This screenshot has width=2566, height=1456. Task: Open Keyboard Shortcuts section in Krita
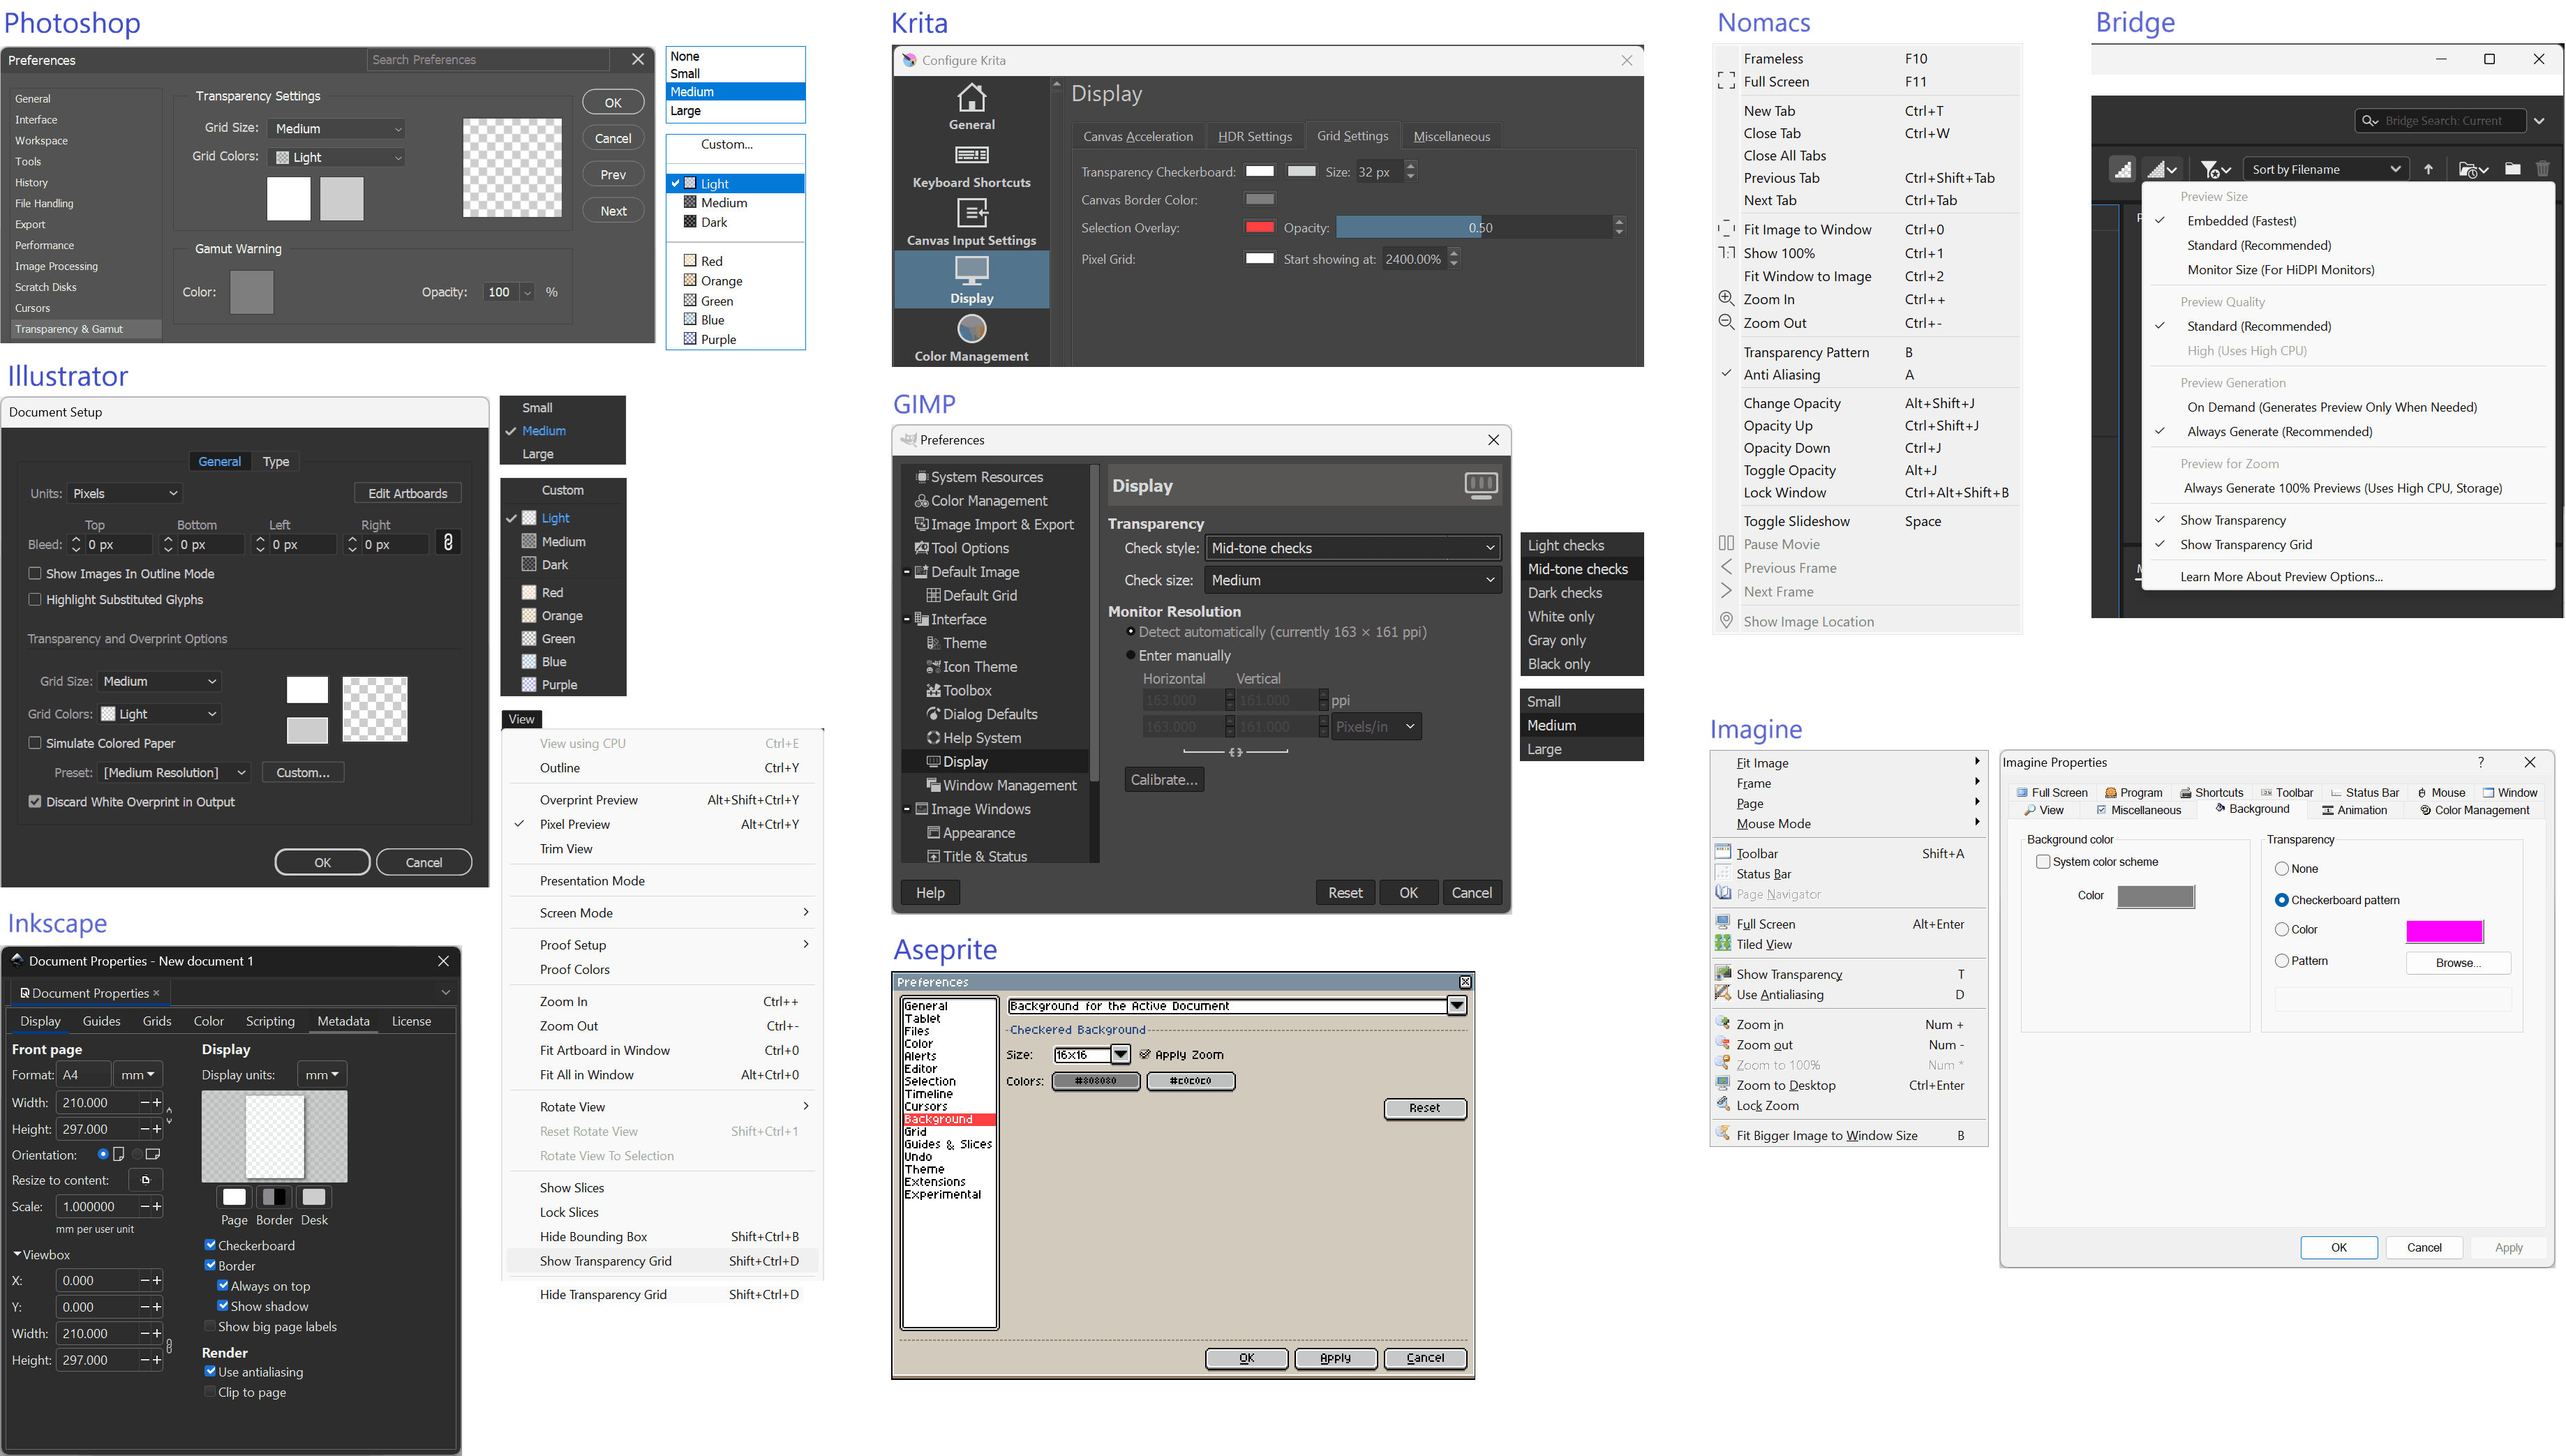pyautogui.click(x=971, y=165)
